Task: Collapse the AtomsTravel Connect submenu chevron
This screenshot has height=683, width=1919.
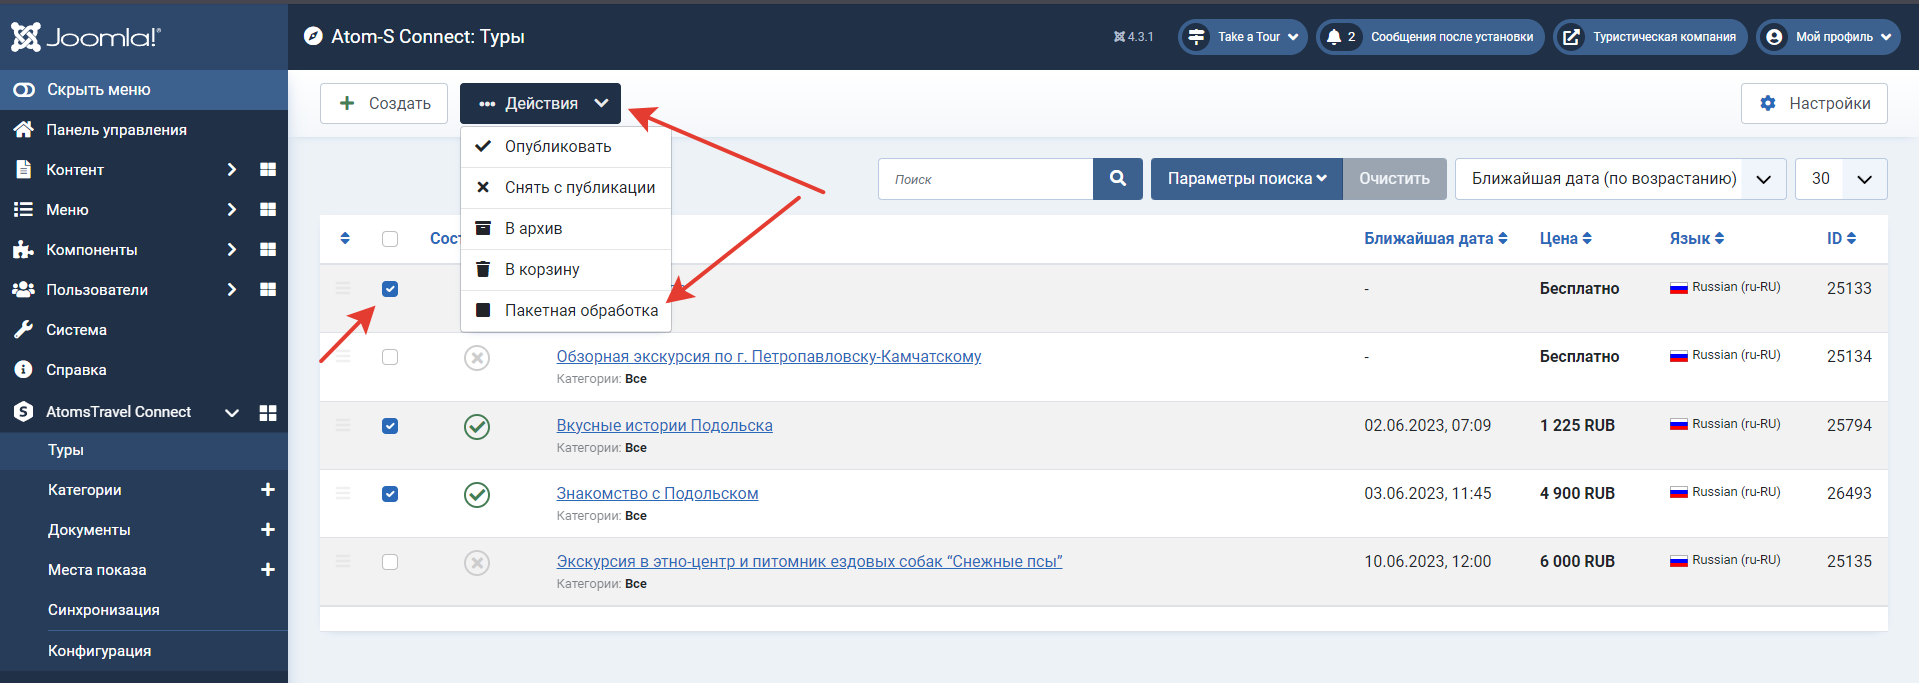Action: click(232, 413)
